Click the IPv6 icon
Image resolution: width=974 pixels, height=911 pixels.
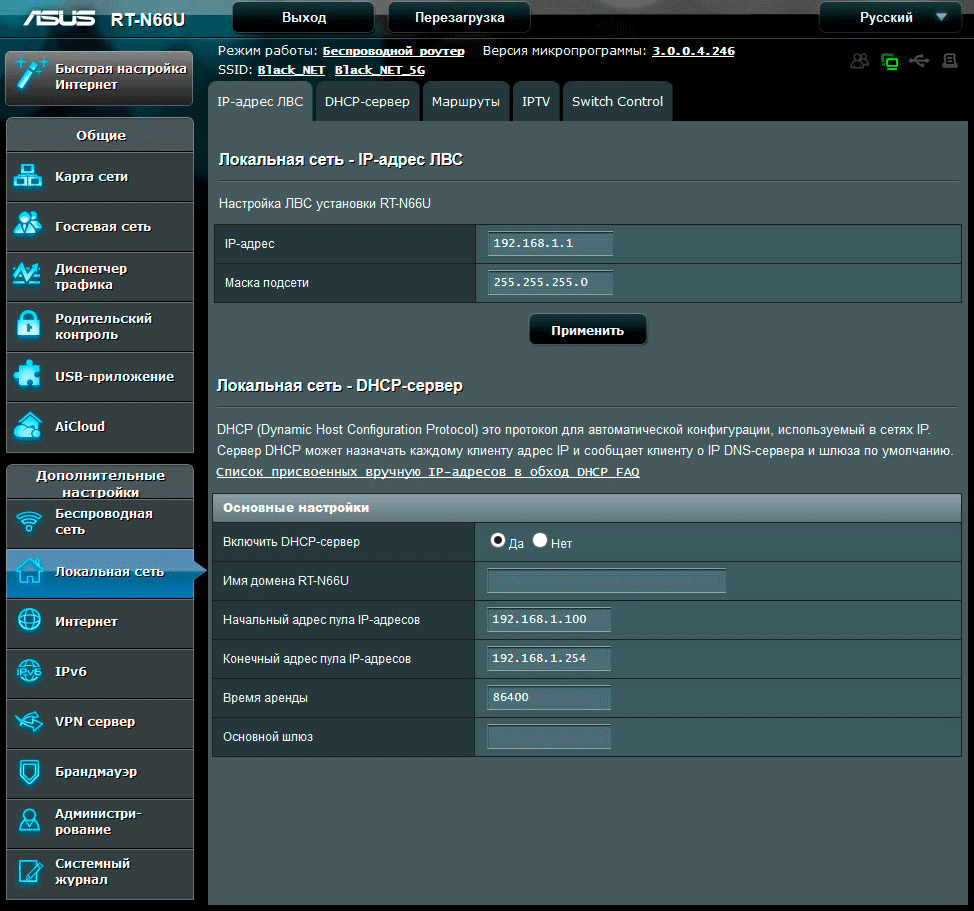(x=29, y=671)
